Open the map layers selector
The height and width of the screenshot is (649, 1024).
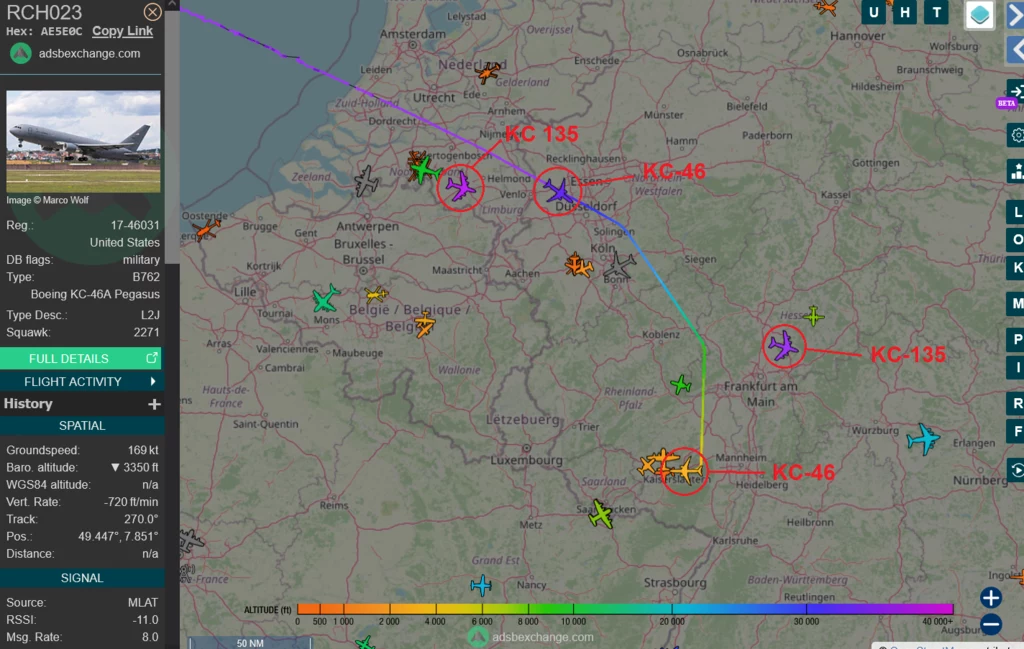coord(979,14)
